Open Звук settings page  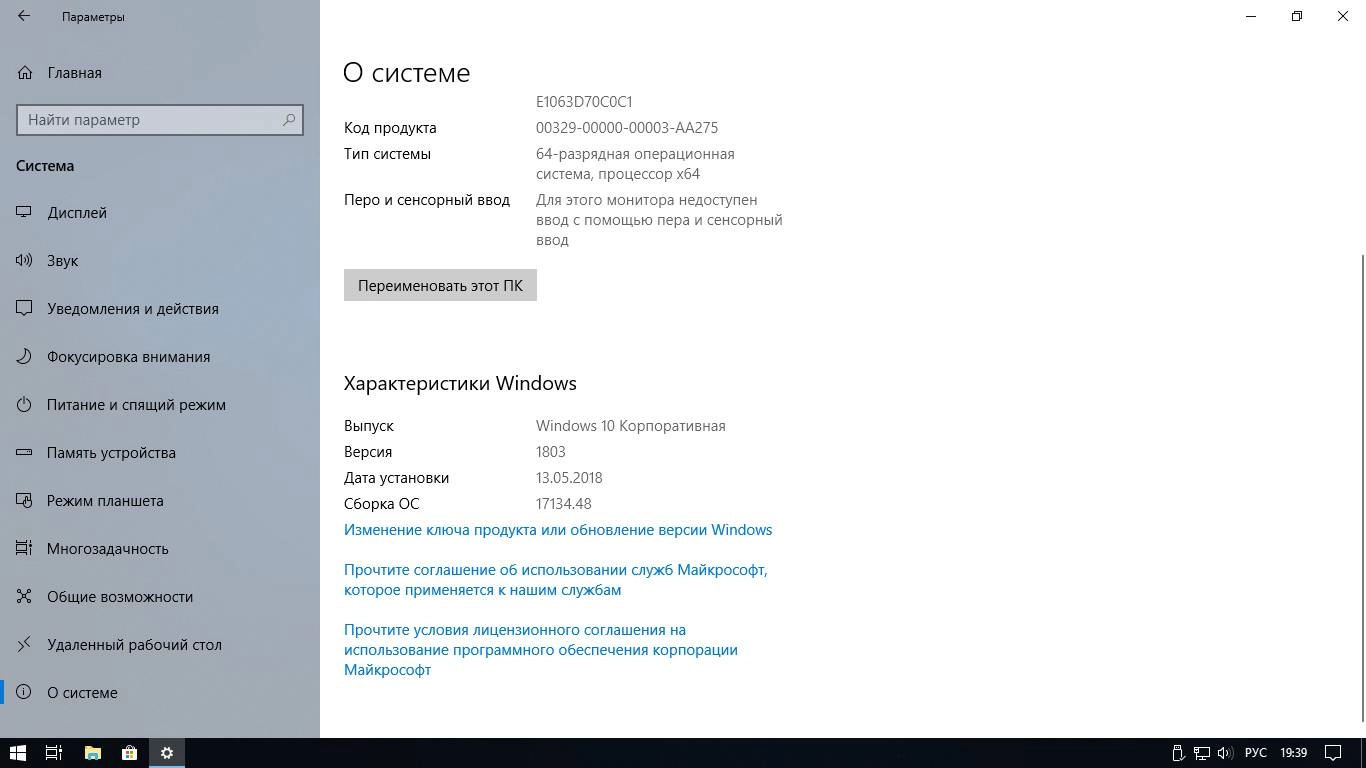pyautogui.click(x=160, y=261)
